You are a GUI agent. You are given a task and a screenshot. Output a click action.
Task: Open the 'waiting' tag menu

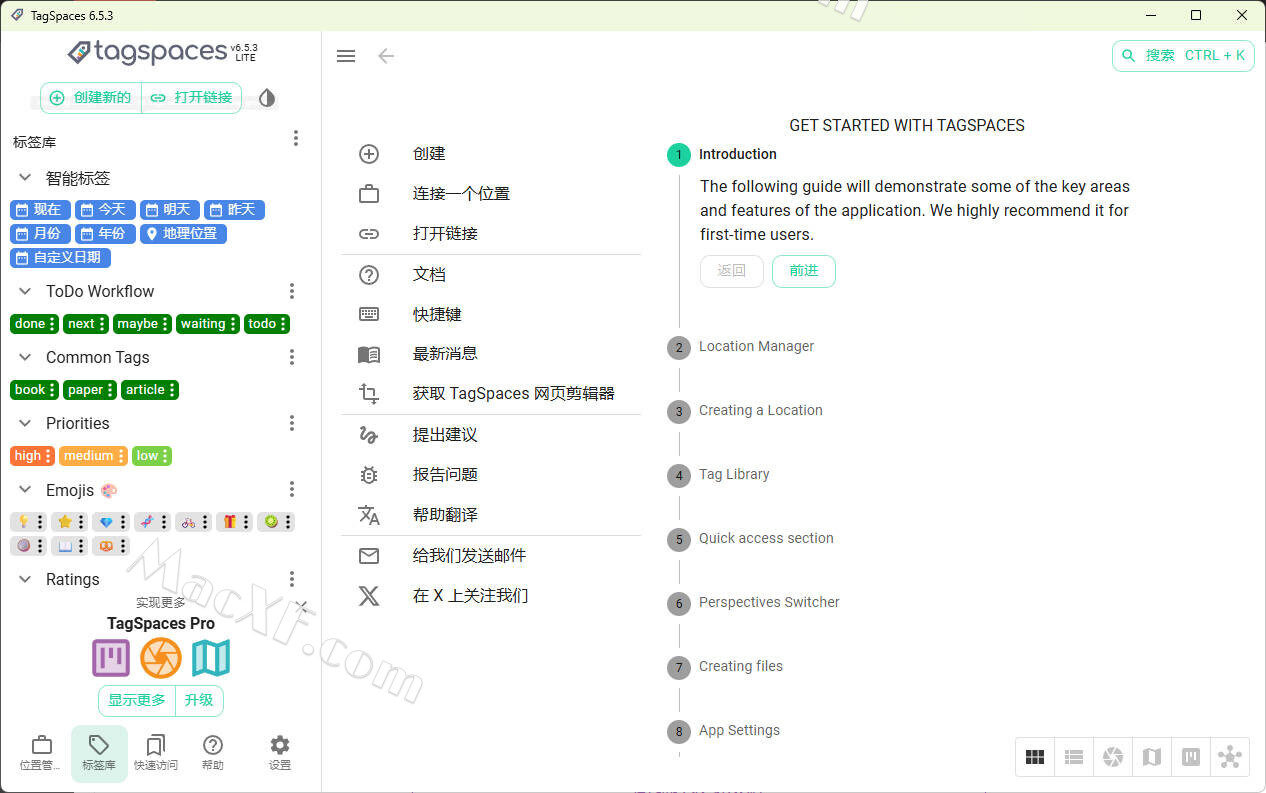pos(233,324)
